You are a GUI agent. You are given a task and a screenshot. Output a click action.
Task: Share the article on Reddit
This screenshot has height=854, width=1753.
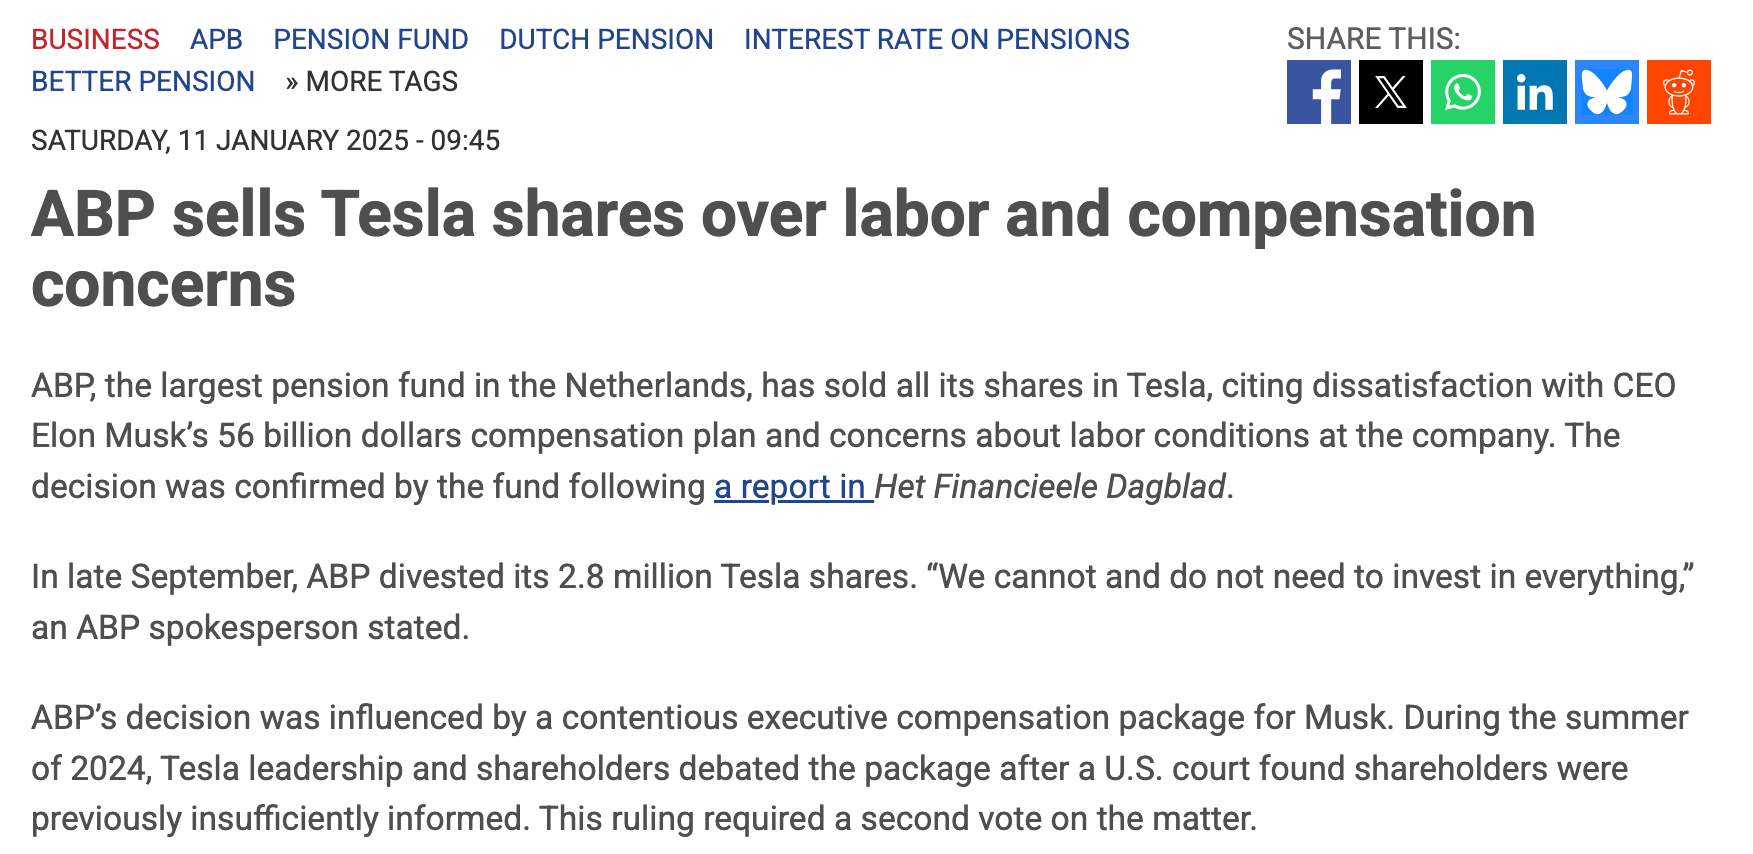tap(1678, 92)
